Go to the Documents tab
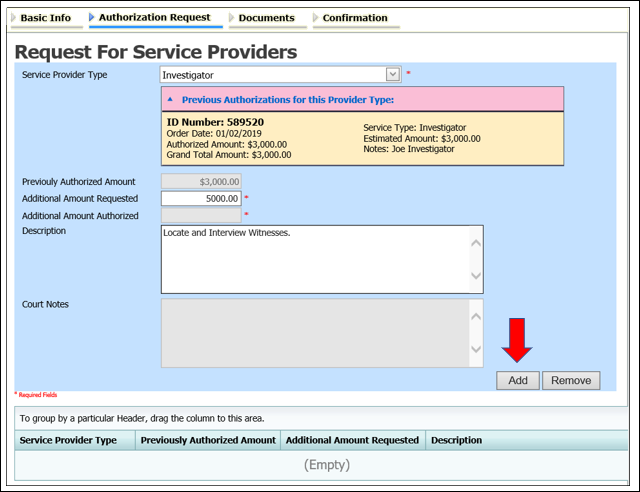 267,18
